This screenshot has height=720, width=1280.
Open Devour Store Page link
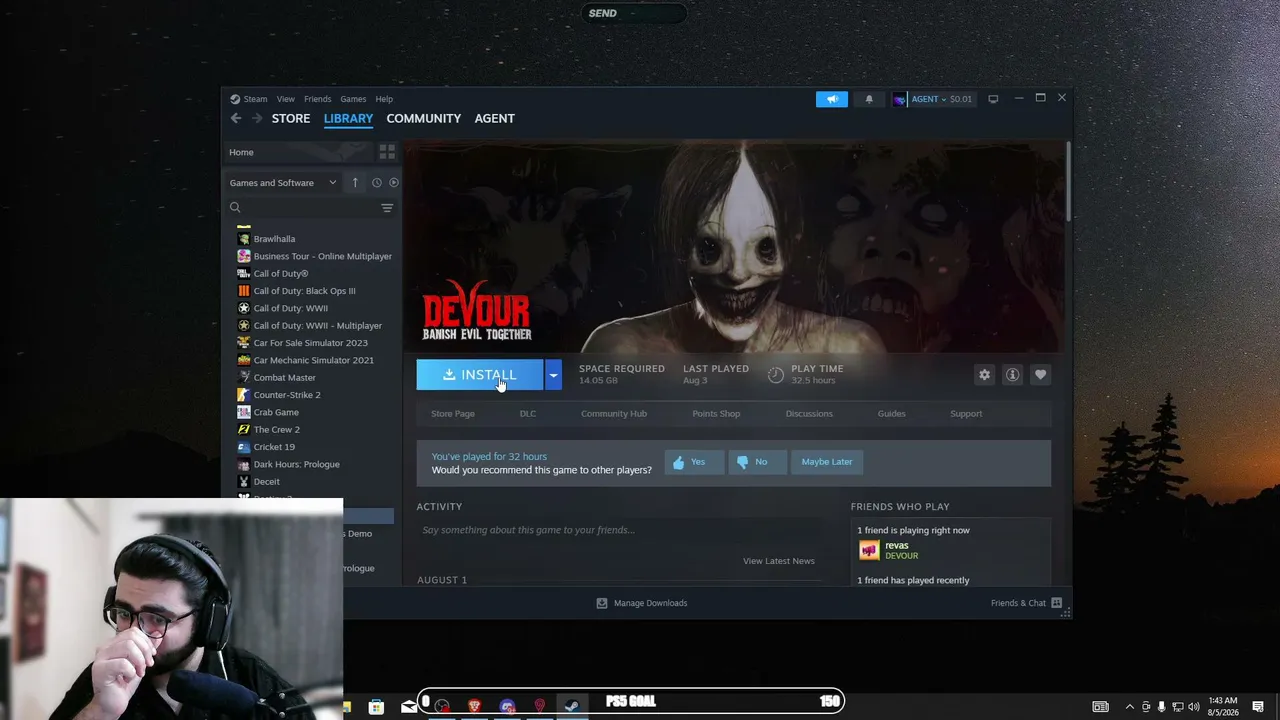[x=453, y=414]
